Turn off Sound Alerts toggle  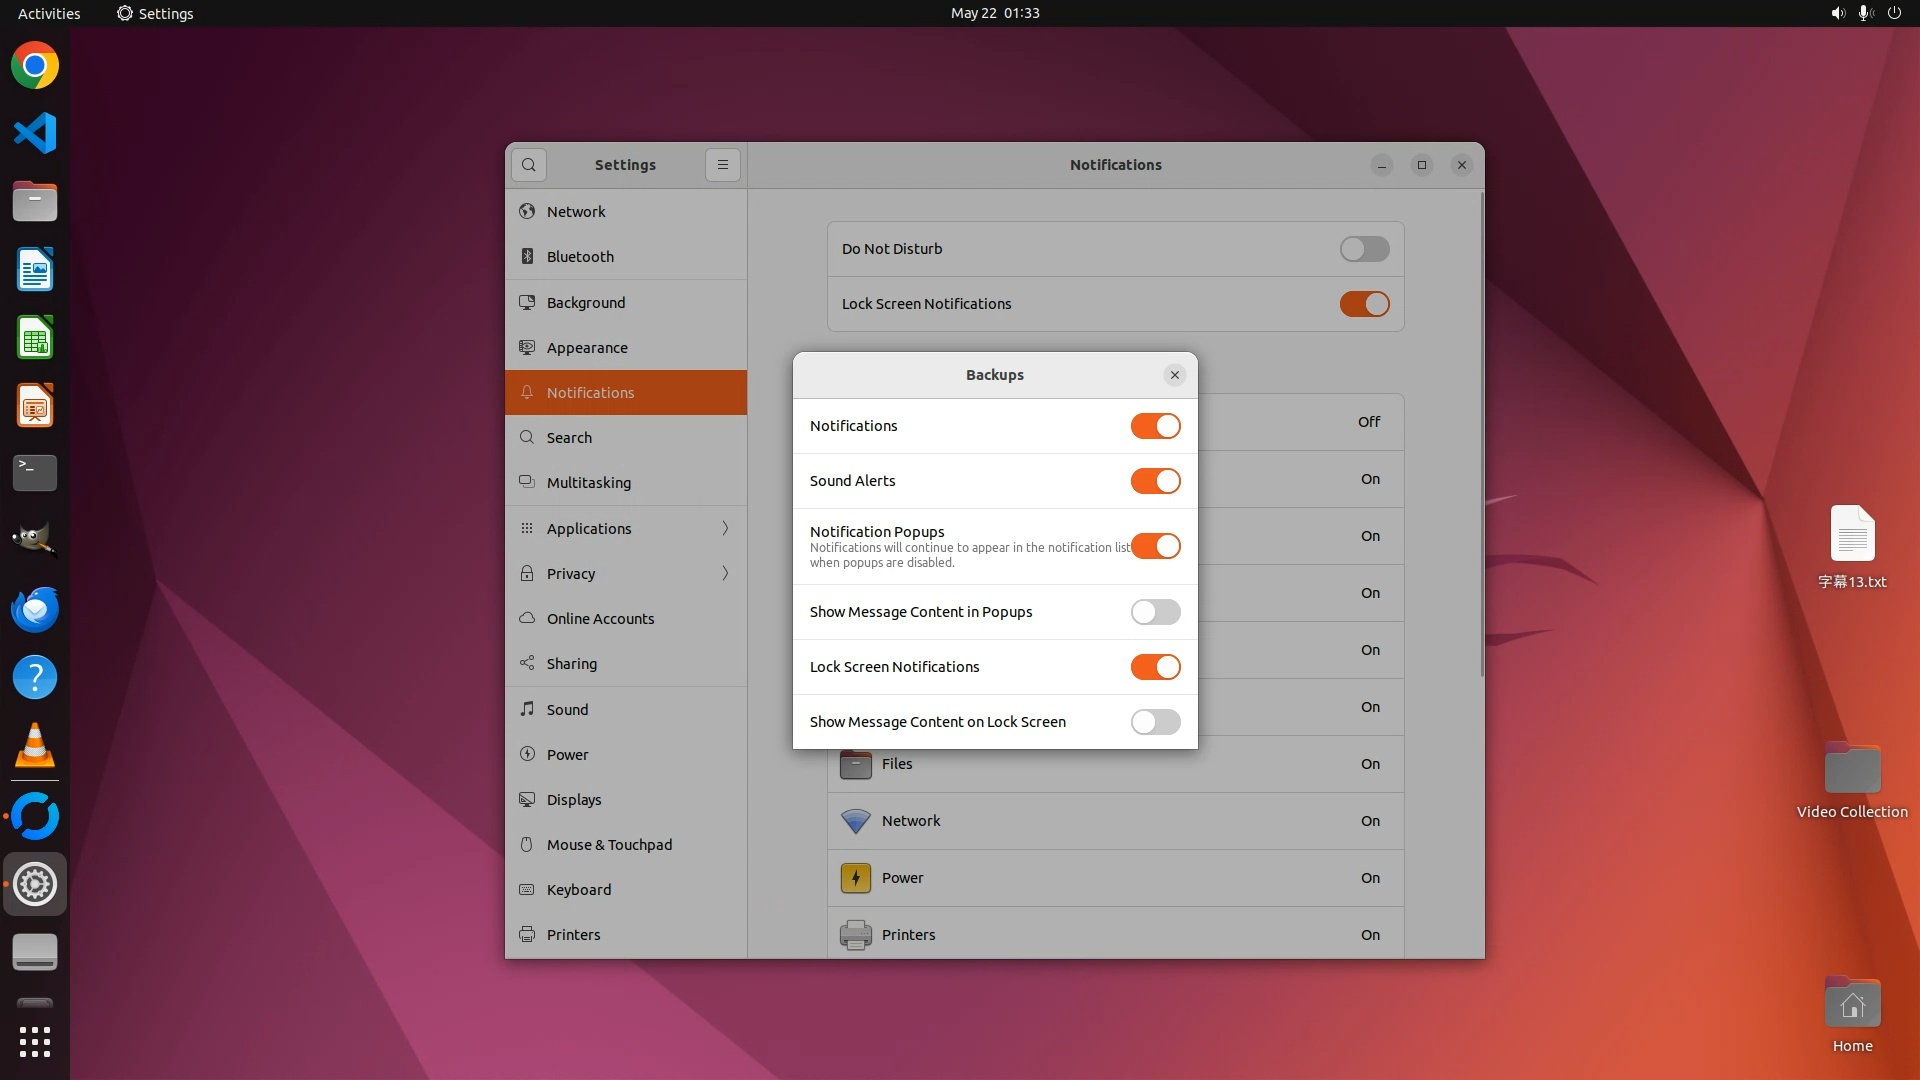coord(1155,481)
